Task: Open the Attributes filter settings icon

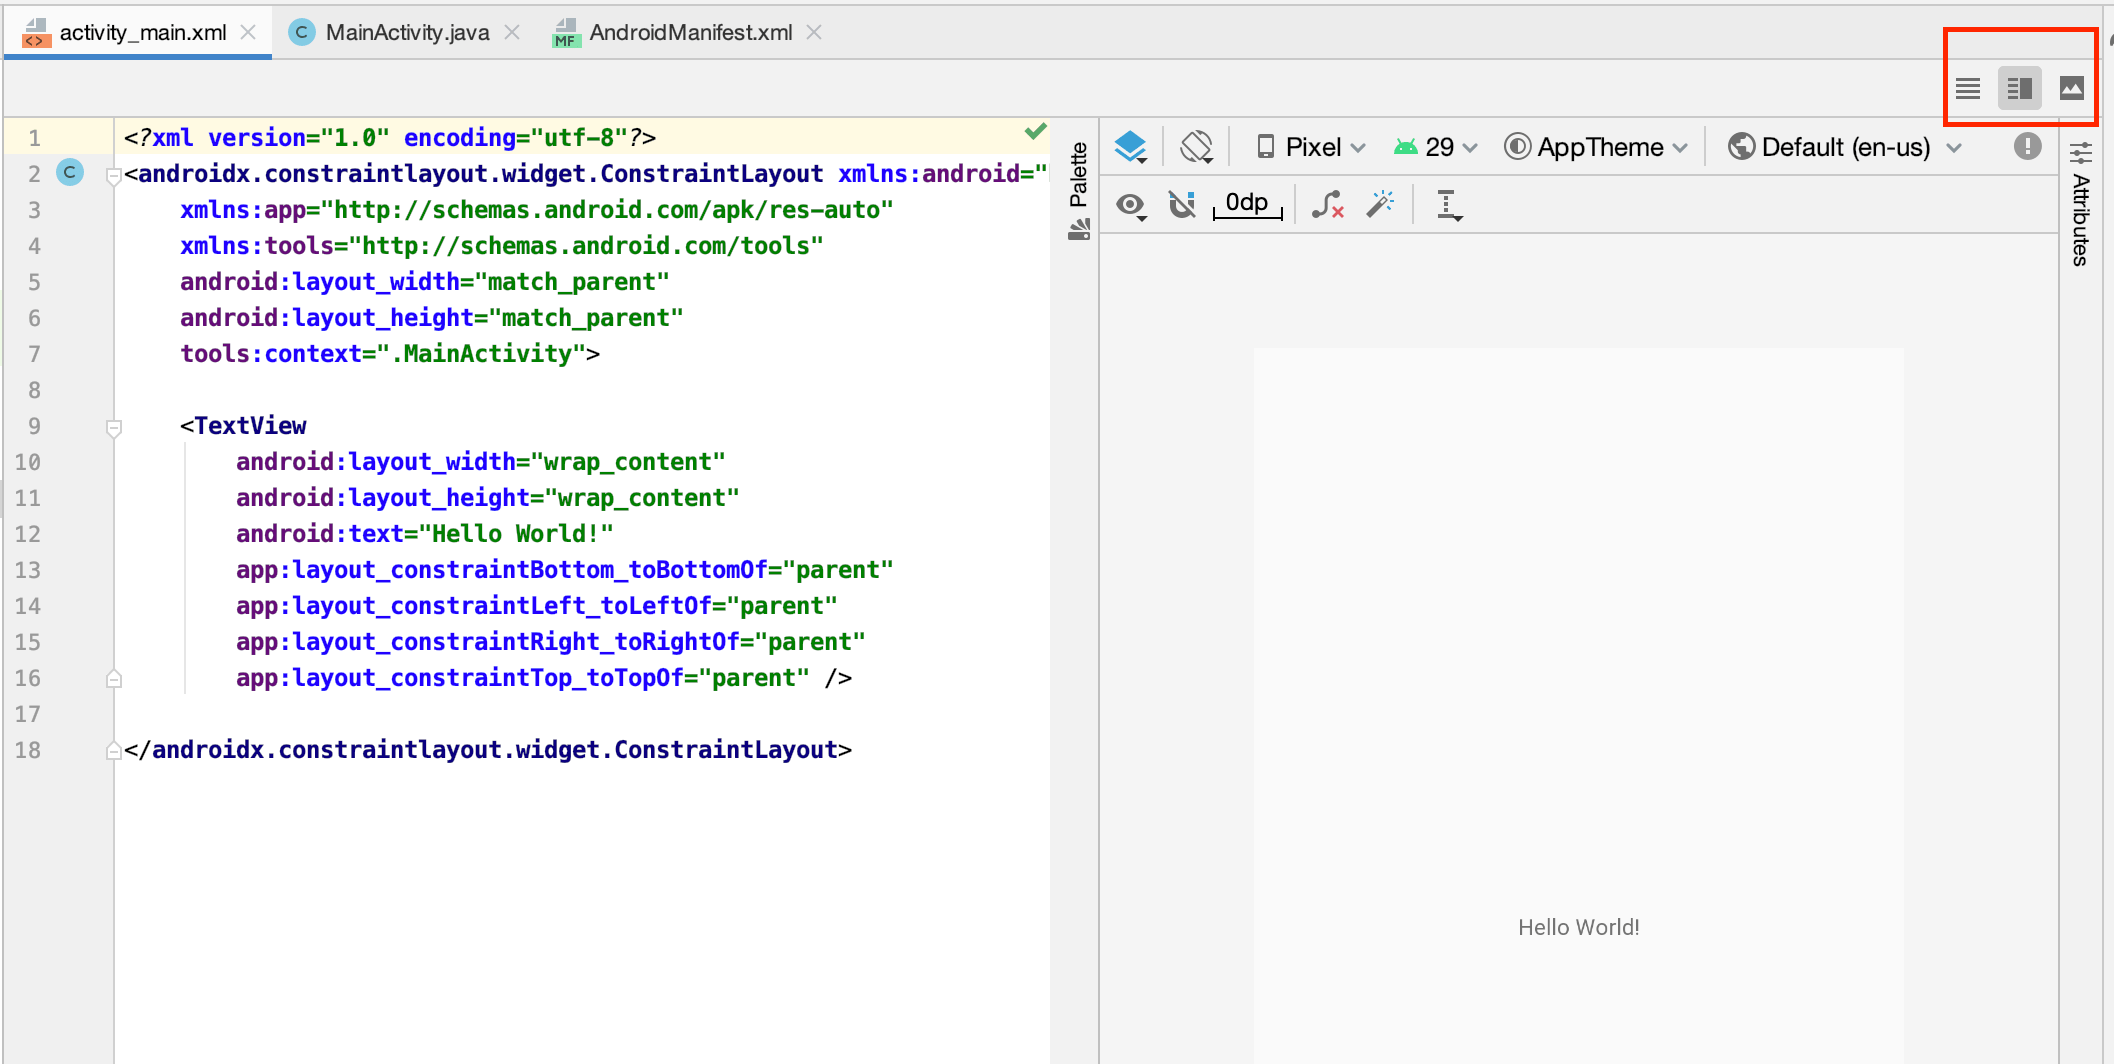Action: tap(2081, 152)
